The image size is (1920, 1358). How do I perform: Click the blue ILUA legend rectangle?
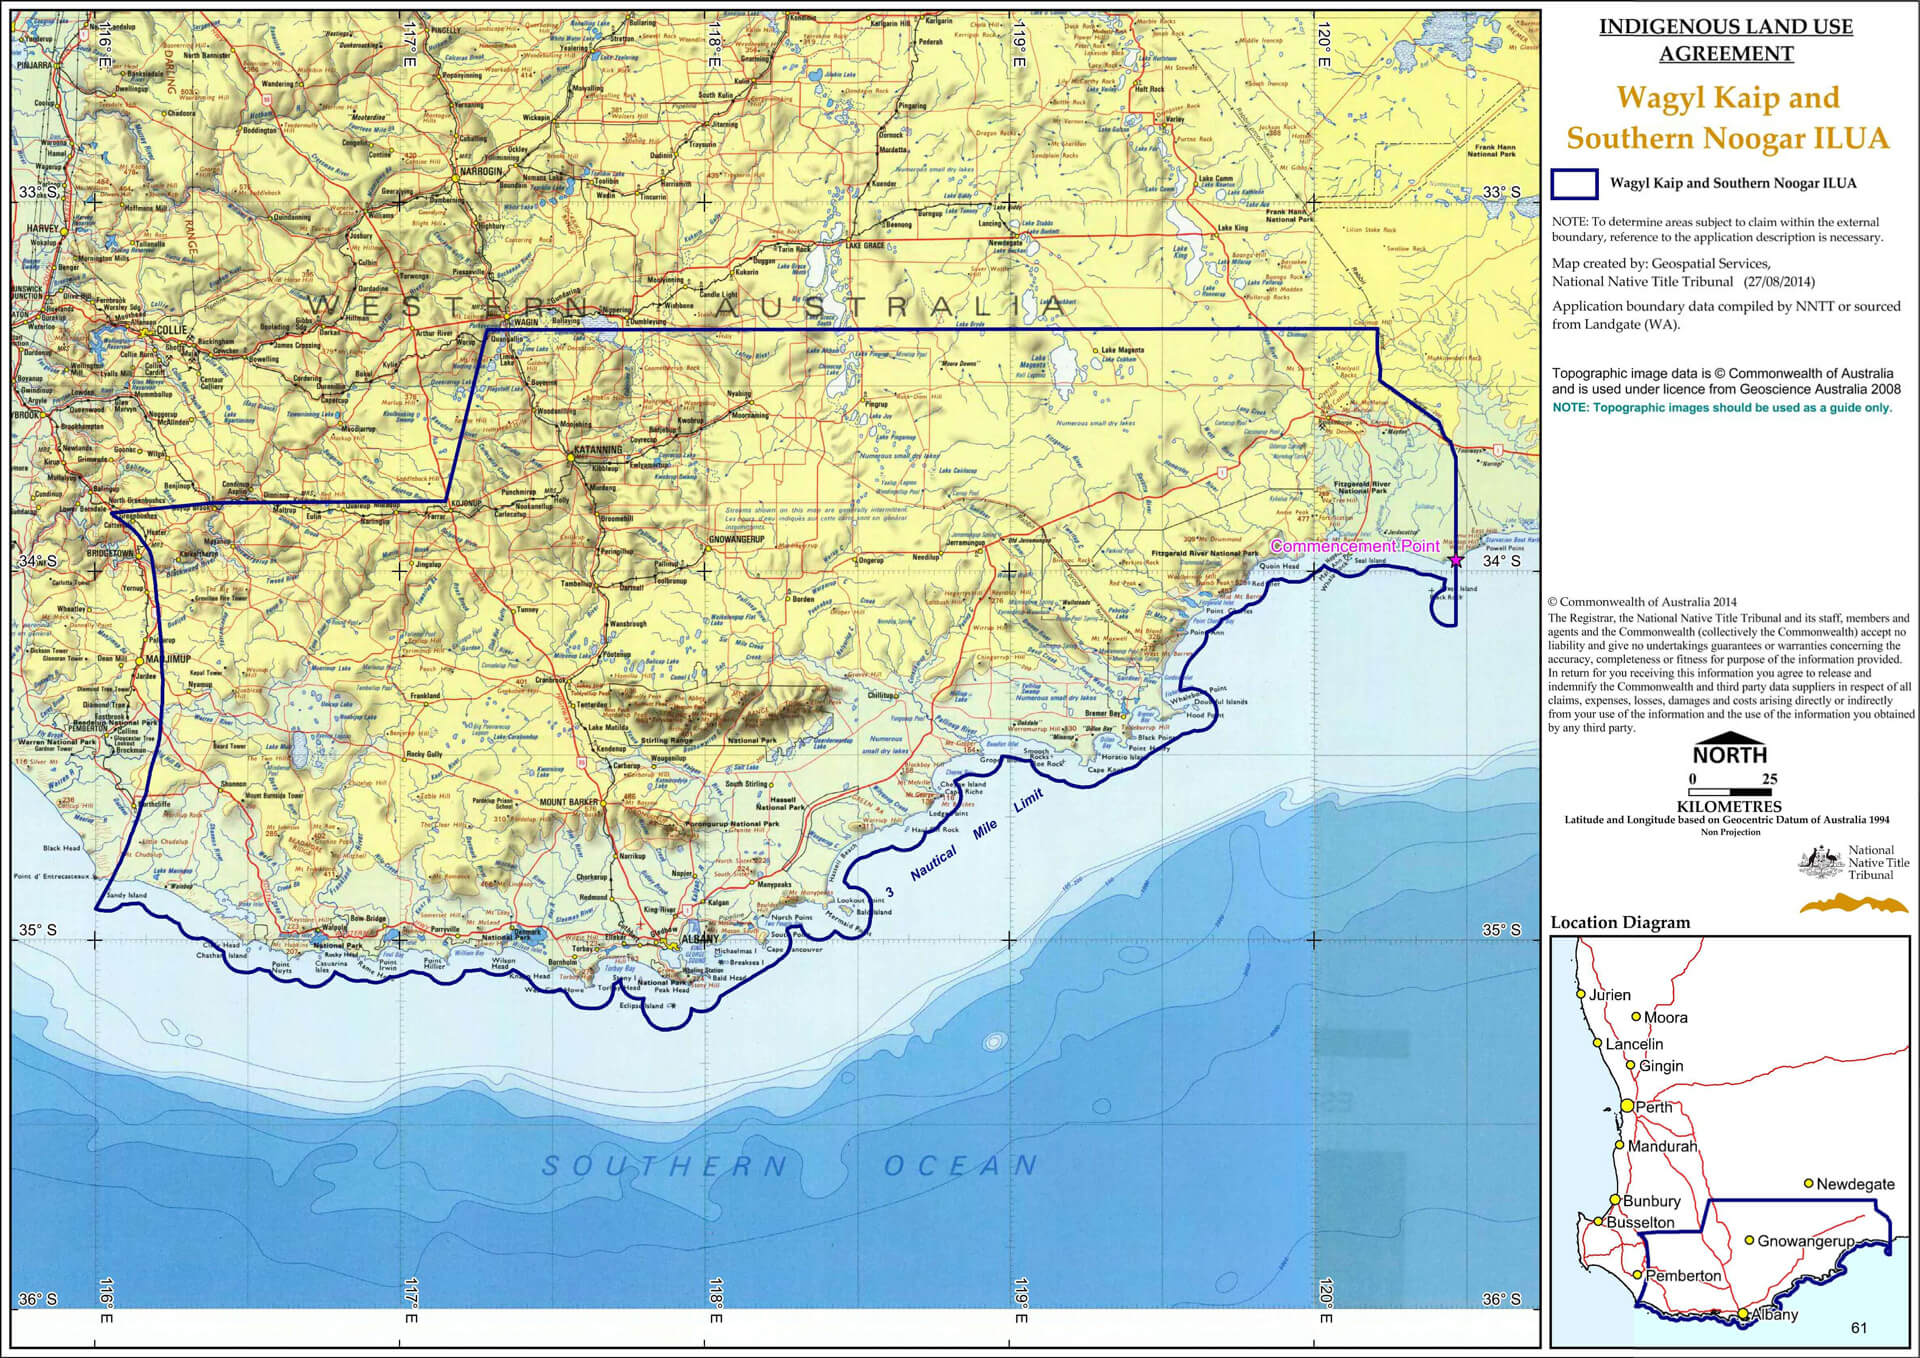tap(1574, 184)
